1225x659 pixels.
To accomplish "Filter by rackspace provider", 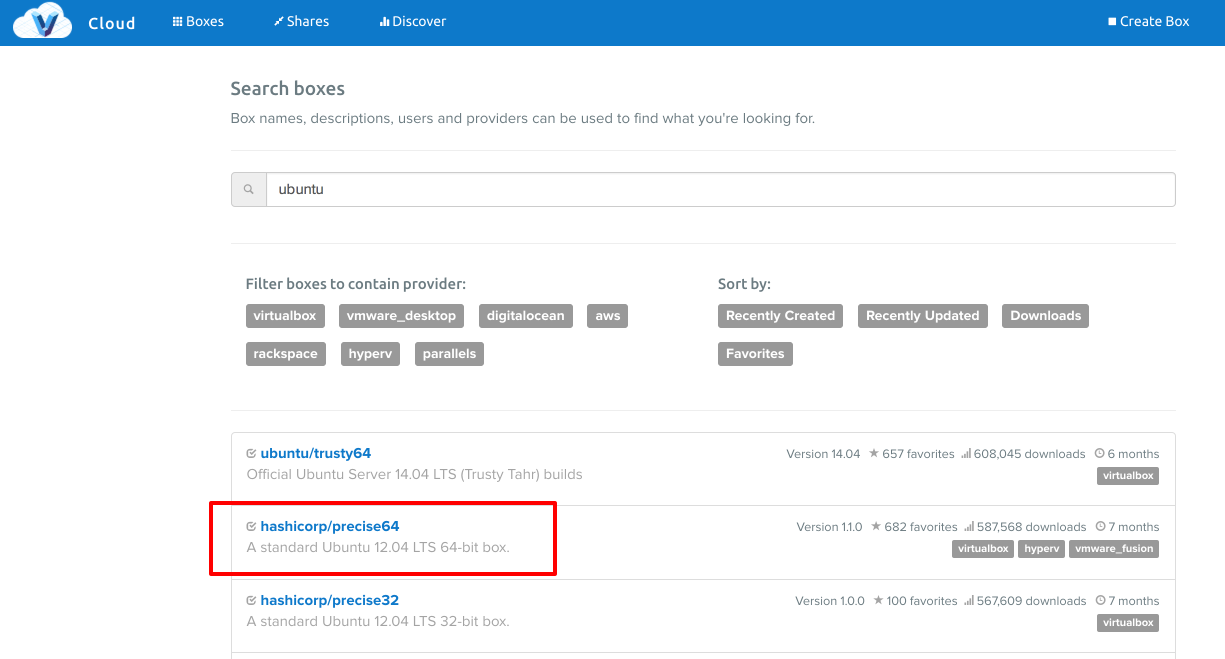I will coord(286,354).
